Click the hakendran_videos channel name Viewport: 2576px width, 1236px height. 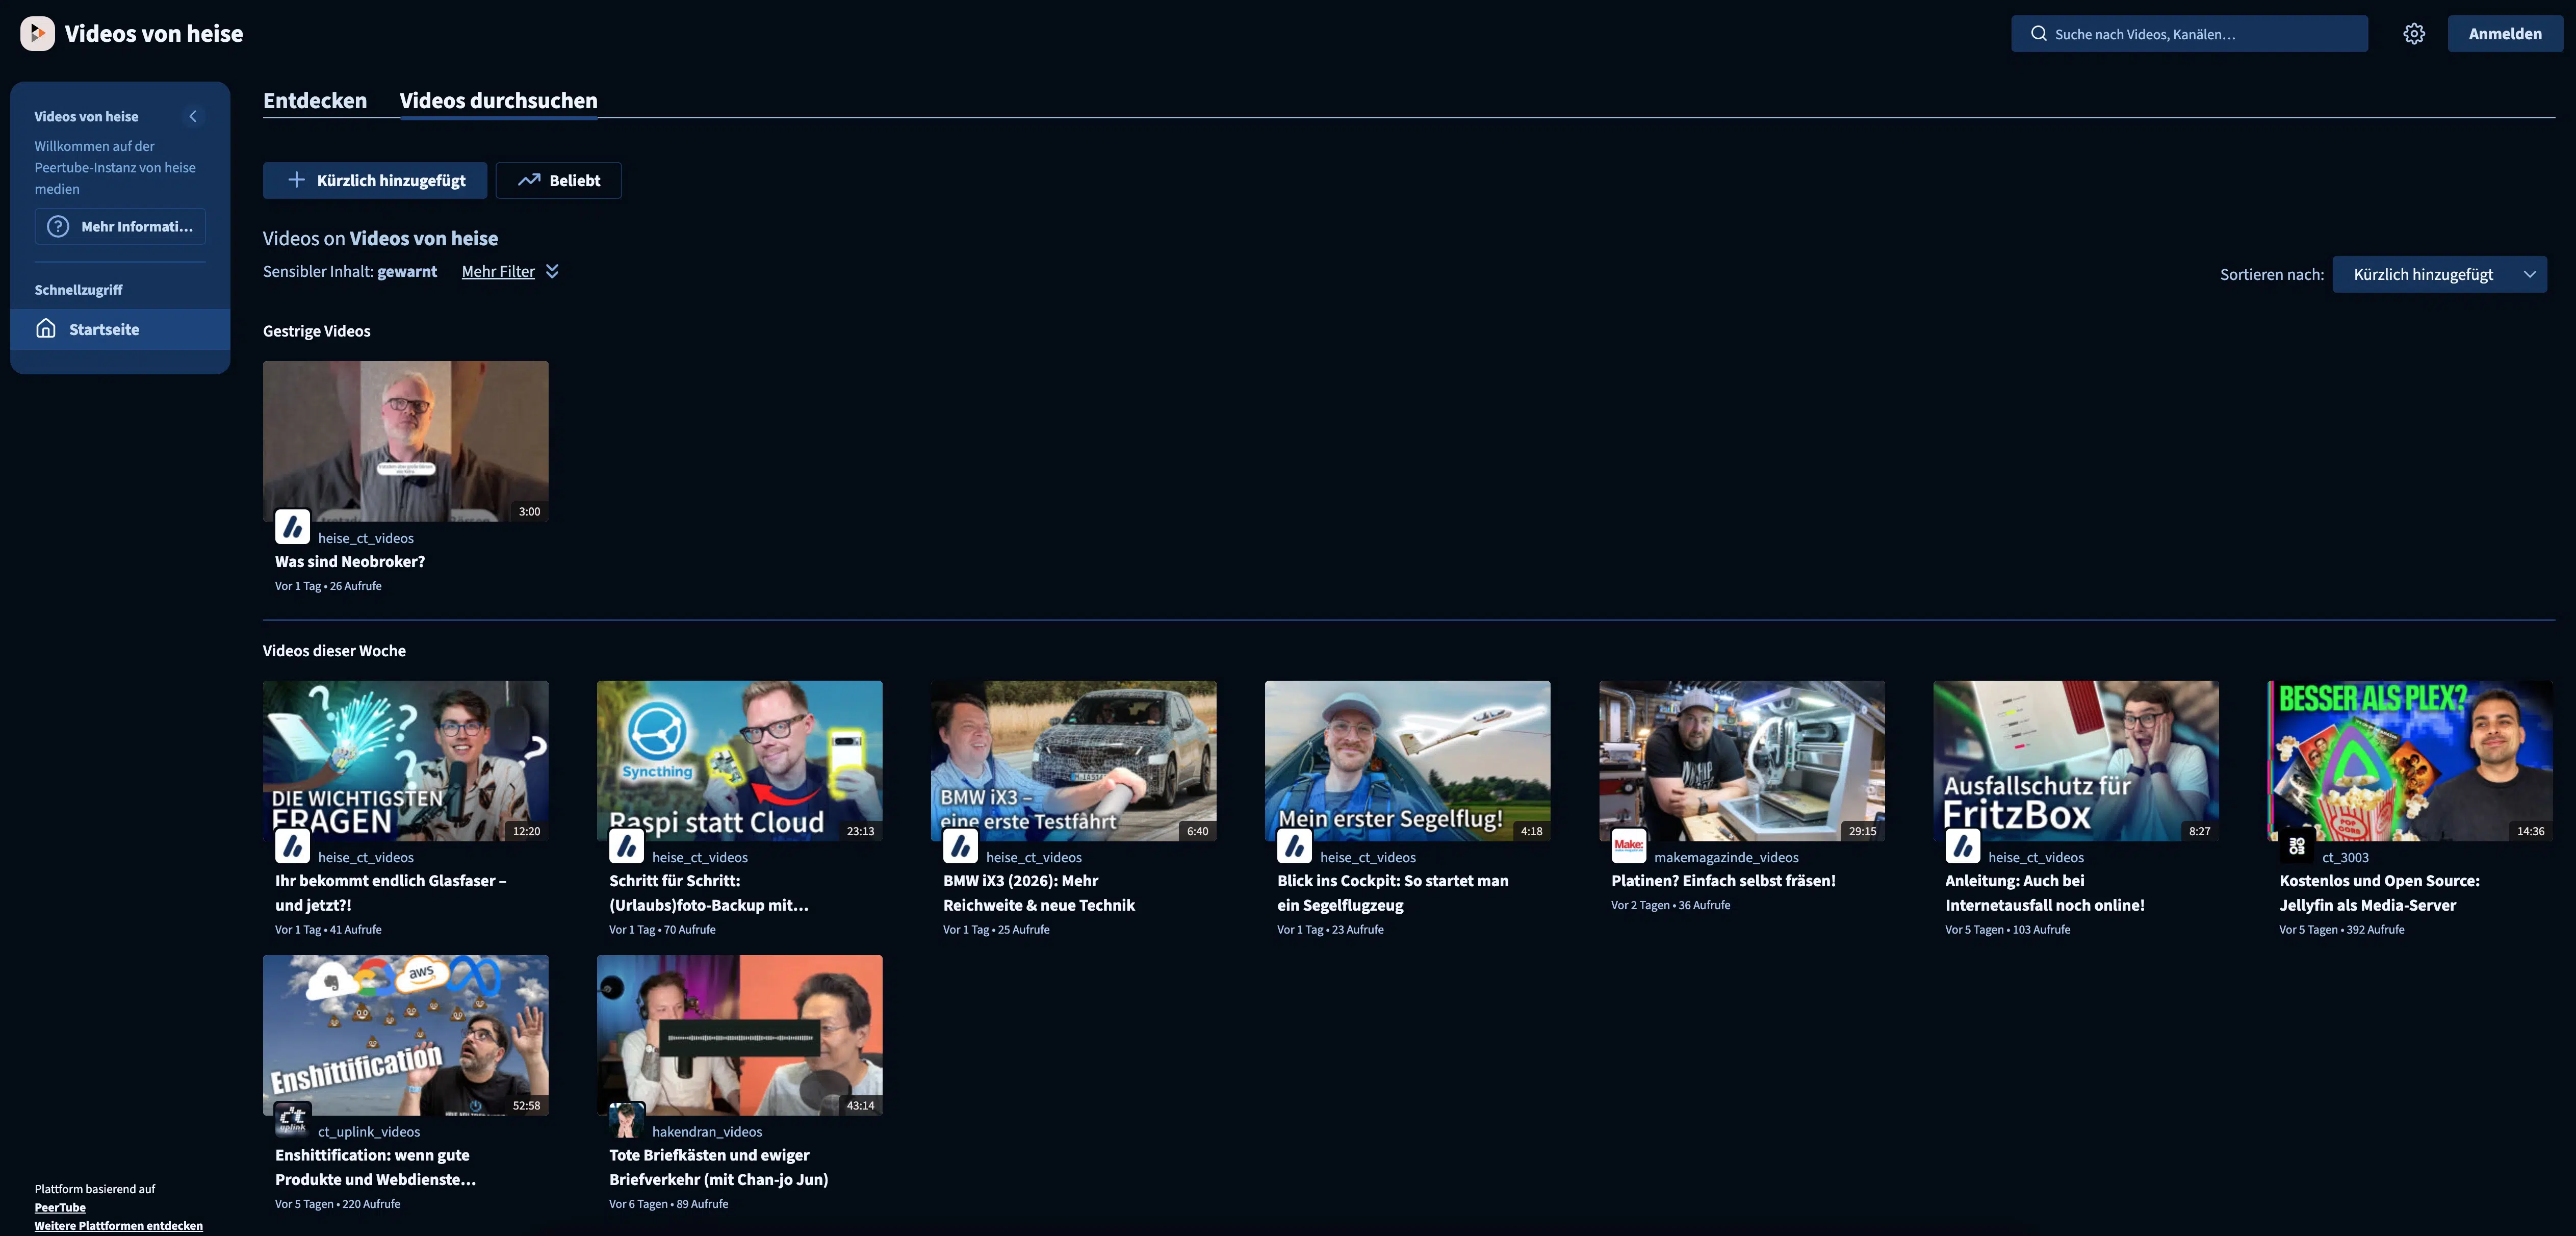[707, 1131]
